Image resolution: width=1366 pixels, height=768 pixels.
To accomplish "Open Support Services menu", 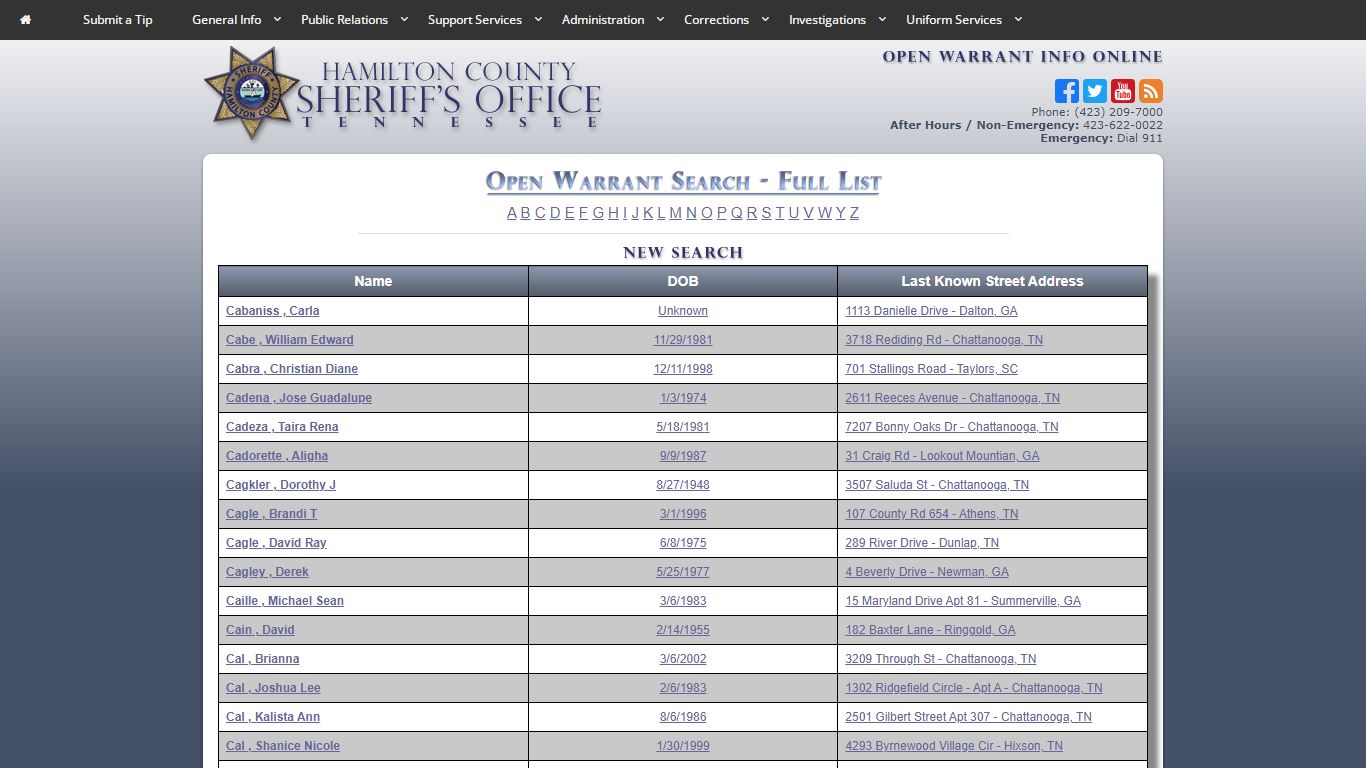I will click(475, 19).
